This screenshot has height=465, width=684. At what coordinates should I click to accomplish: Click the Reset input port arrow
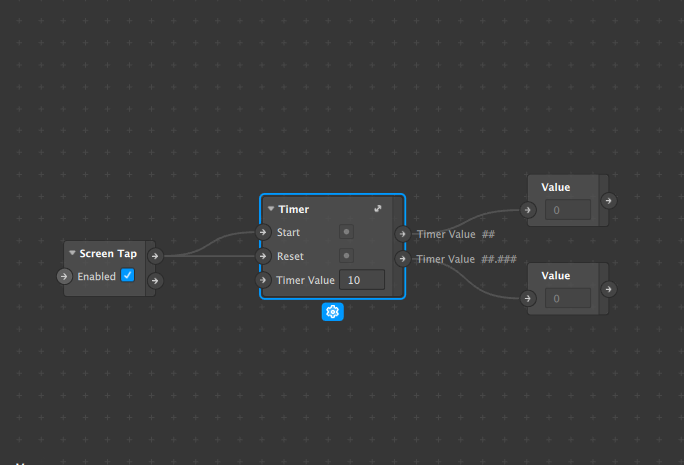pyautogui.click(x=263, y=256)
